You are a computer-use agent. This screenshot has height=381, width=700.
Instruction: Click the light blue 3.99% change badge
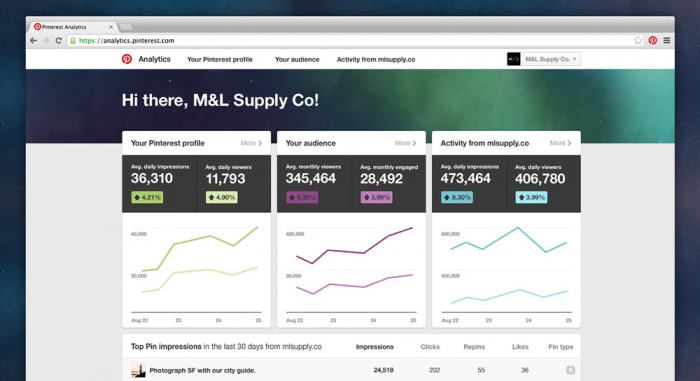click(531, 197)
